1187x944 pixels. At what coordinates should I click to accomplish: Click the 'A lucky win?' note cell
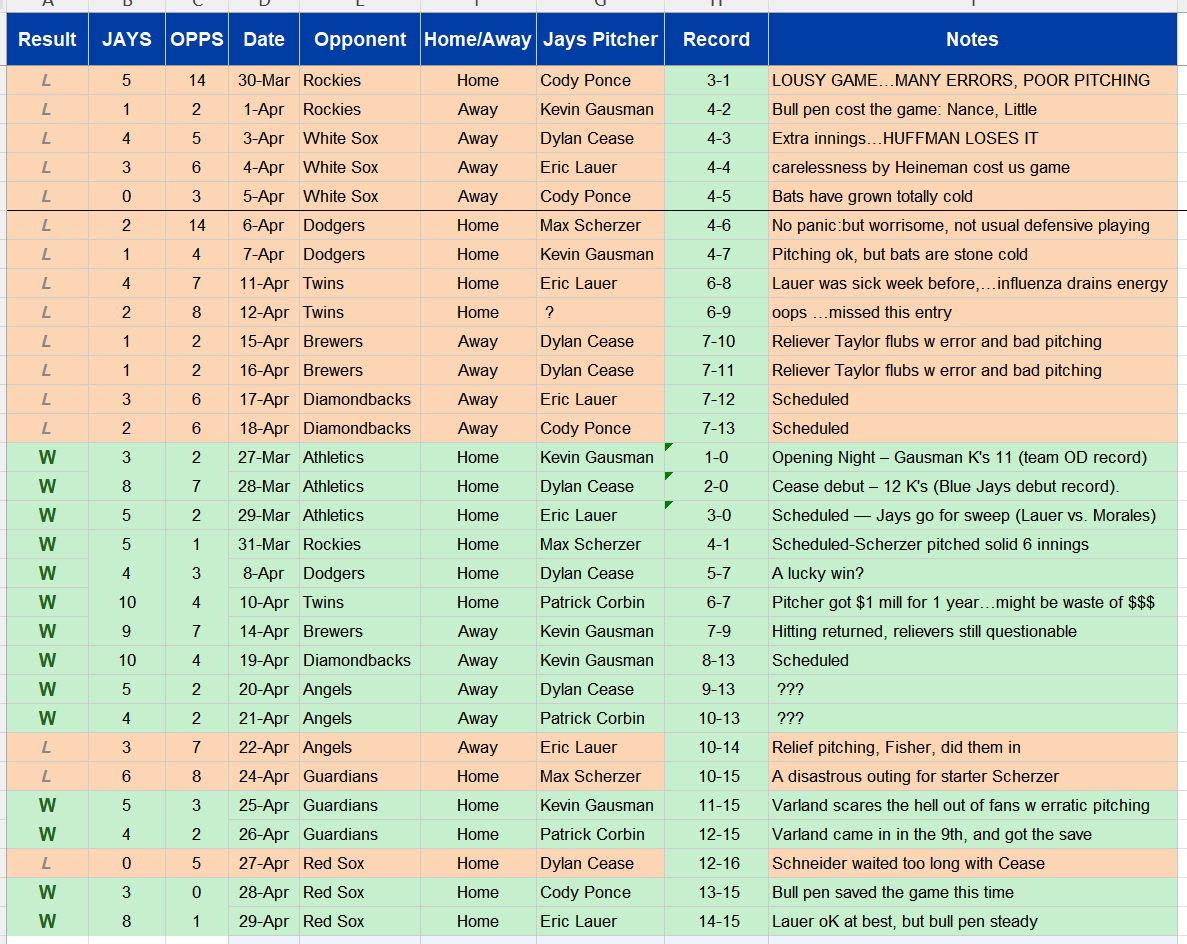tap(960, 573)
